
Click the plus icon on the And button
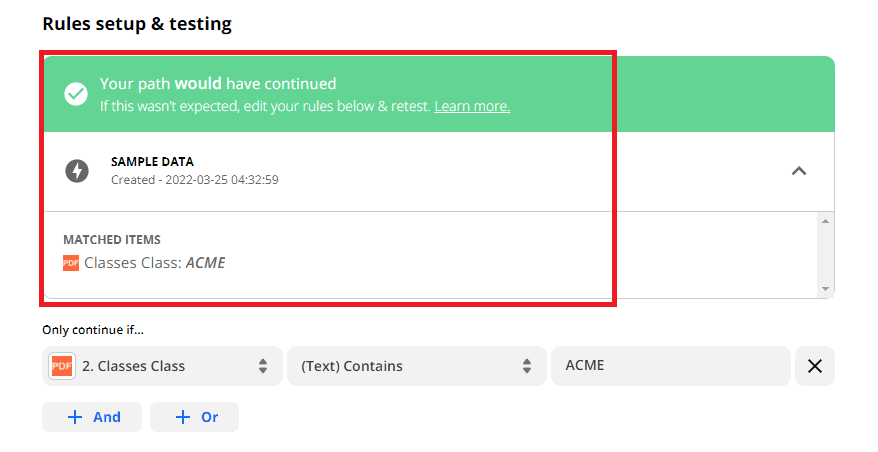(74, 417)
